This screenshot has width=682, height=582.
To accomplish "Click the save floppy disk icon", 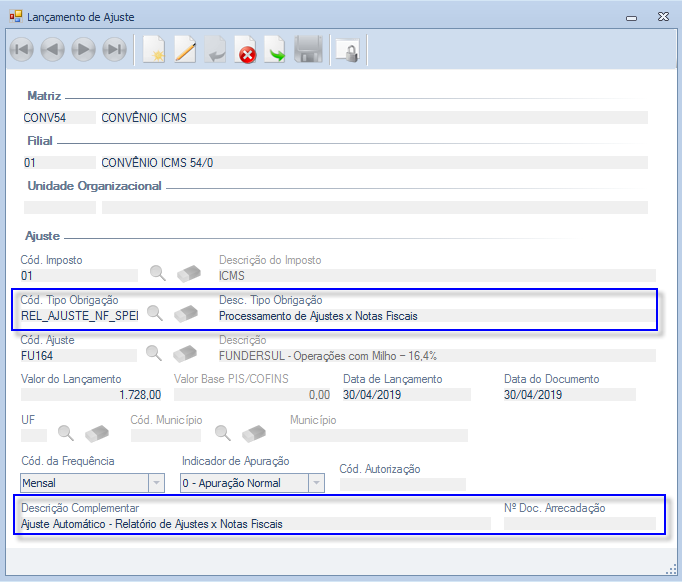I will point(307,50).
